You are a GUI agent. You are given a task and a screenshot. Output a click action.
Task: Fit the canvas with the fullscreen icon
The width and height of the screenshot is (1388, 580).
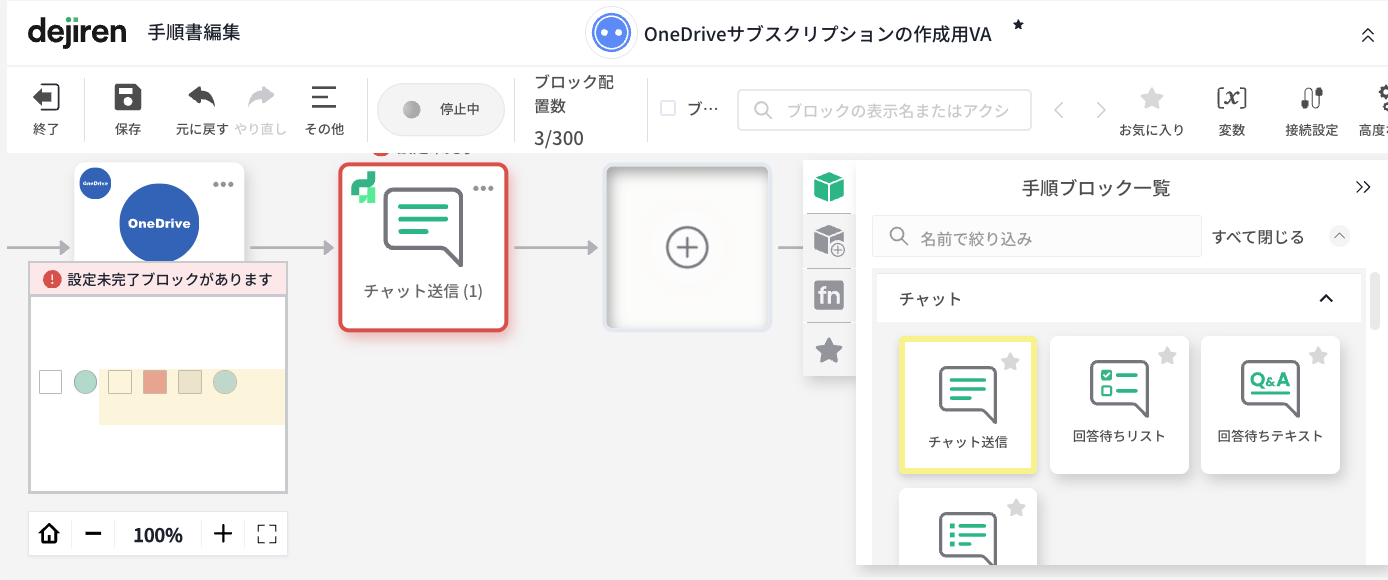coord(266,534)
